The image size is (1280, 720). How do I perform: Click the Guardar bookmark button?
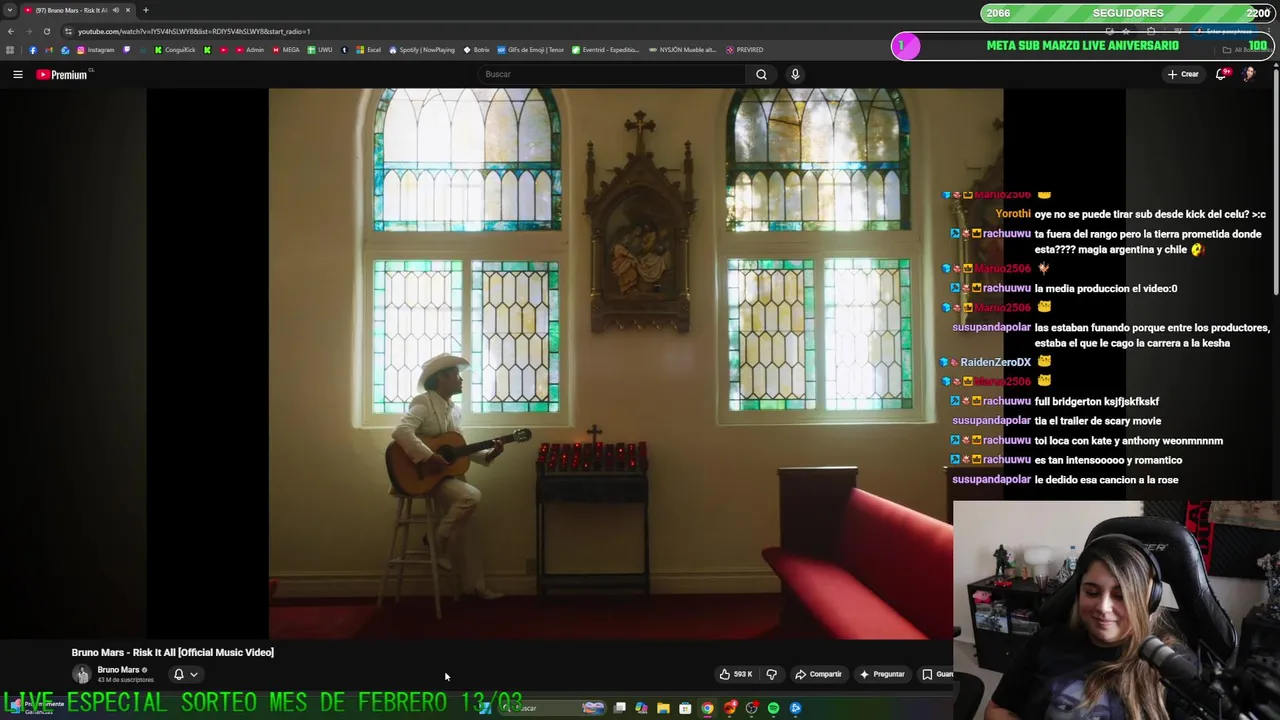point(937,674)
